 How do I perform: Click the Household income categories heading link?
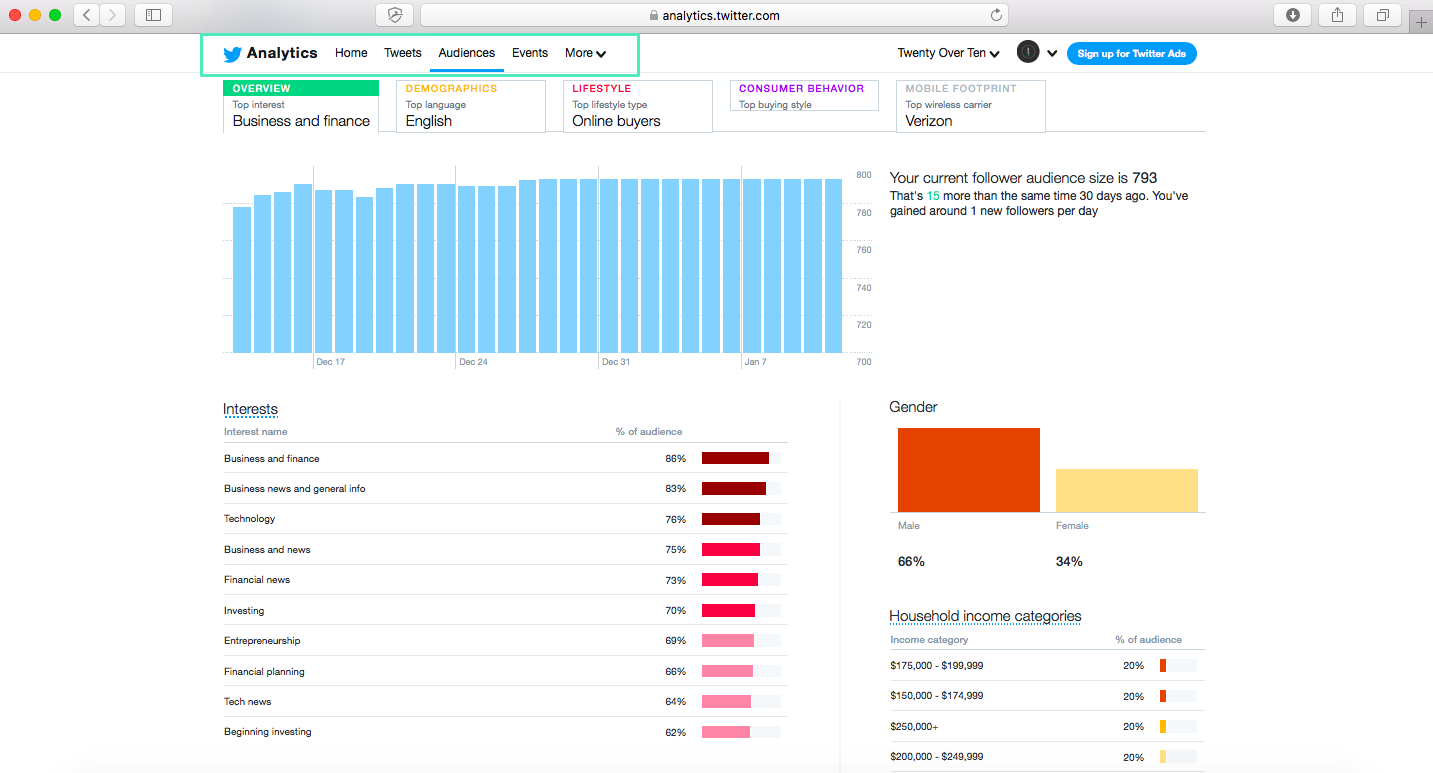pos(985,616)
